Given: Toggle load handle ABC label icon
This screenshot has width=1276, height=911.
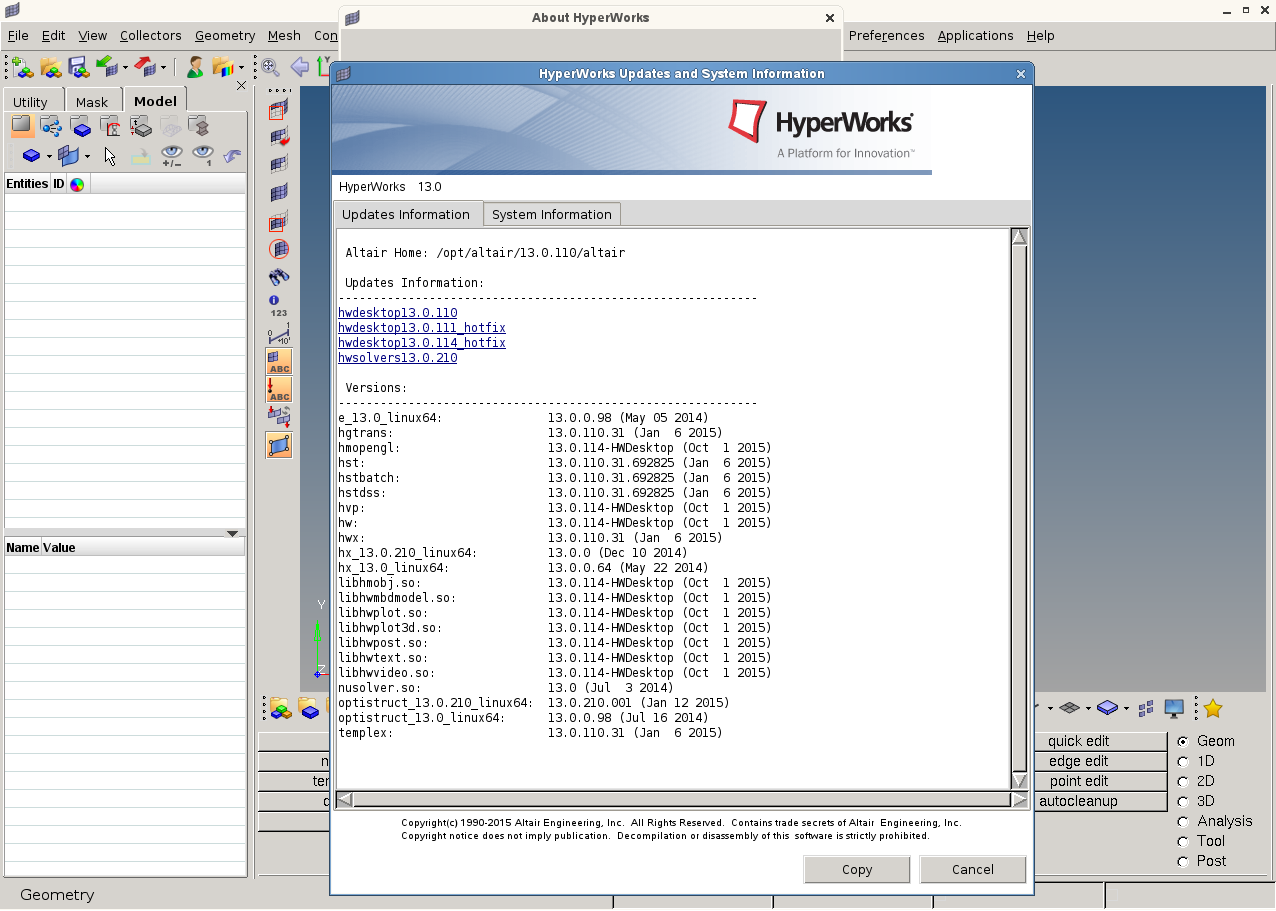Looking at the screenshot, I should pyautogui.click(x=279, y=390).
